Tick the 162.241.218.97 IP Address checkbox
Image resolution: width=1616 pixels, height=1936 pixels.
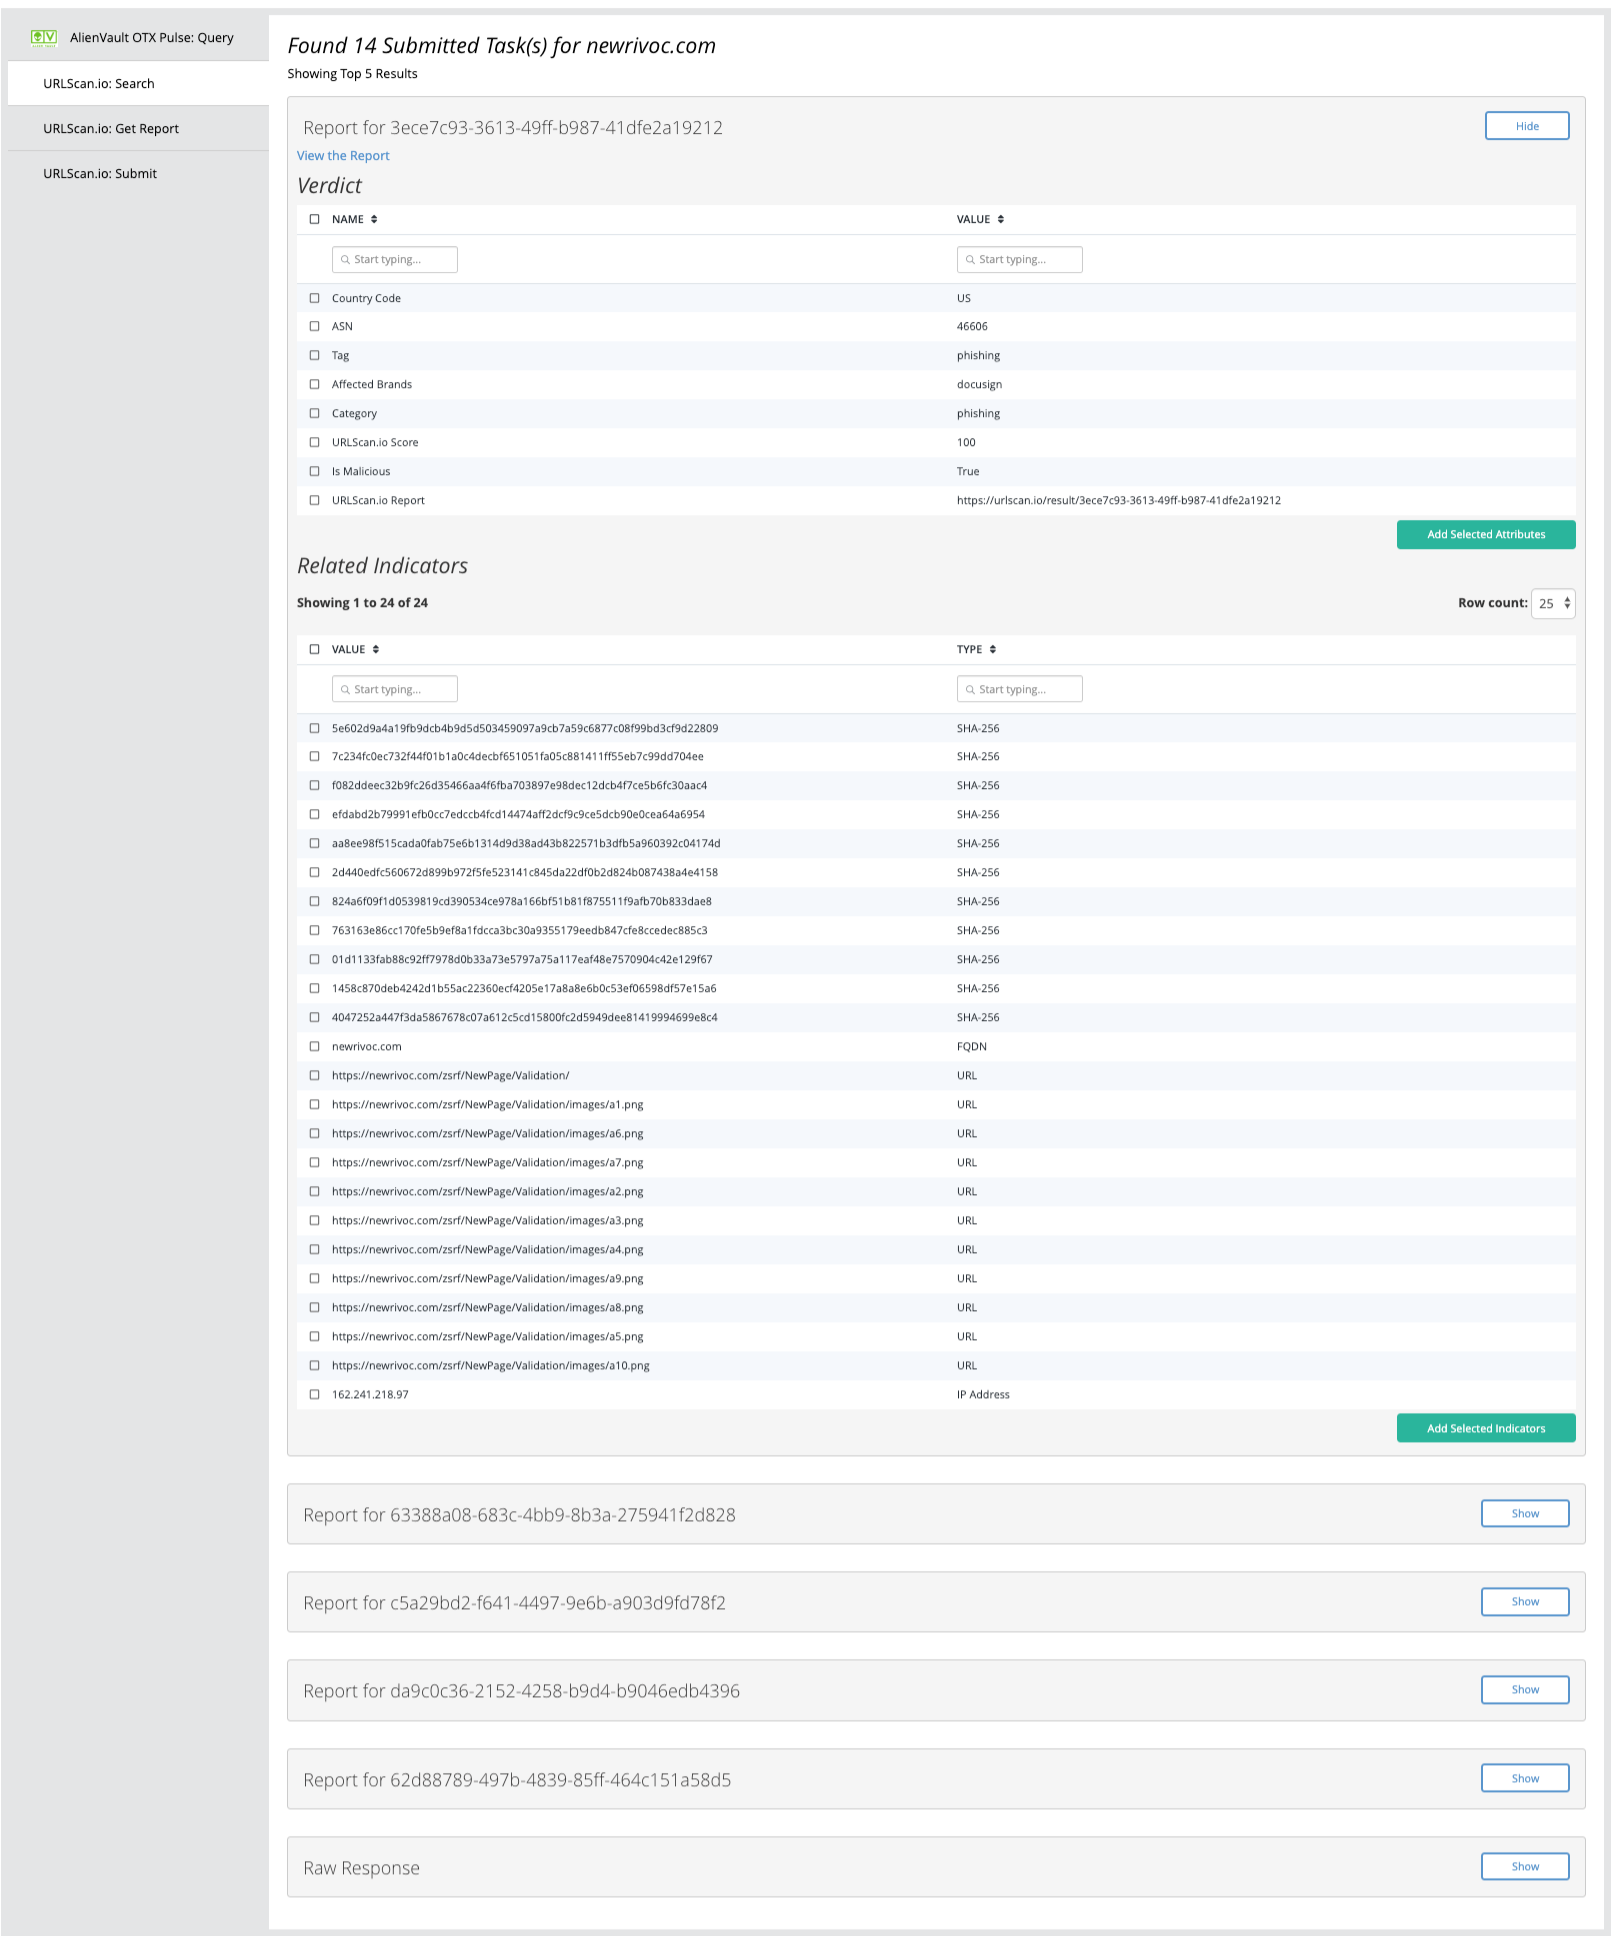click(x=315, y=1394)
